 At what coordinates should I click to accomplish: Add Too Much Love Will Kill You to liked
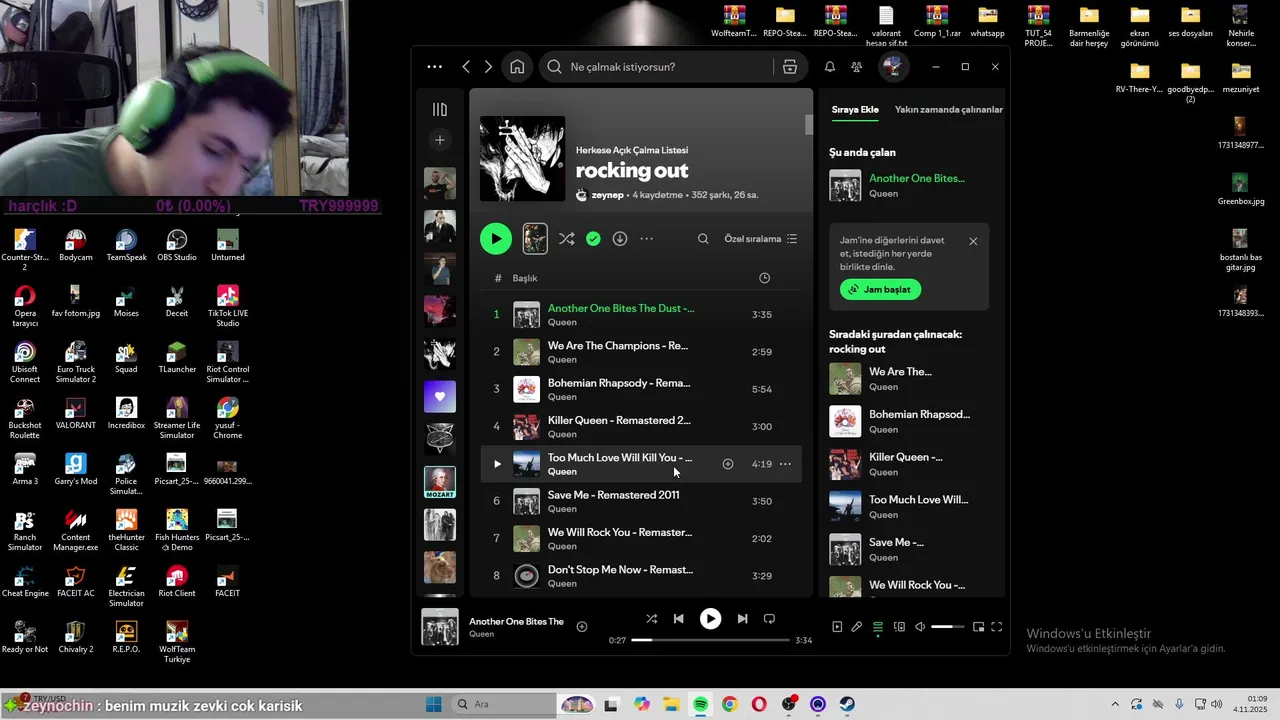click(728, 464)
